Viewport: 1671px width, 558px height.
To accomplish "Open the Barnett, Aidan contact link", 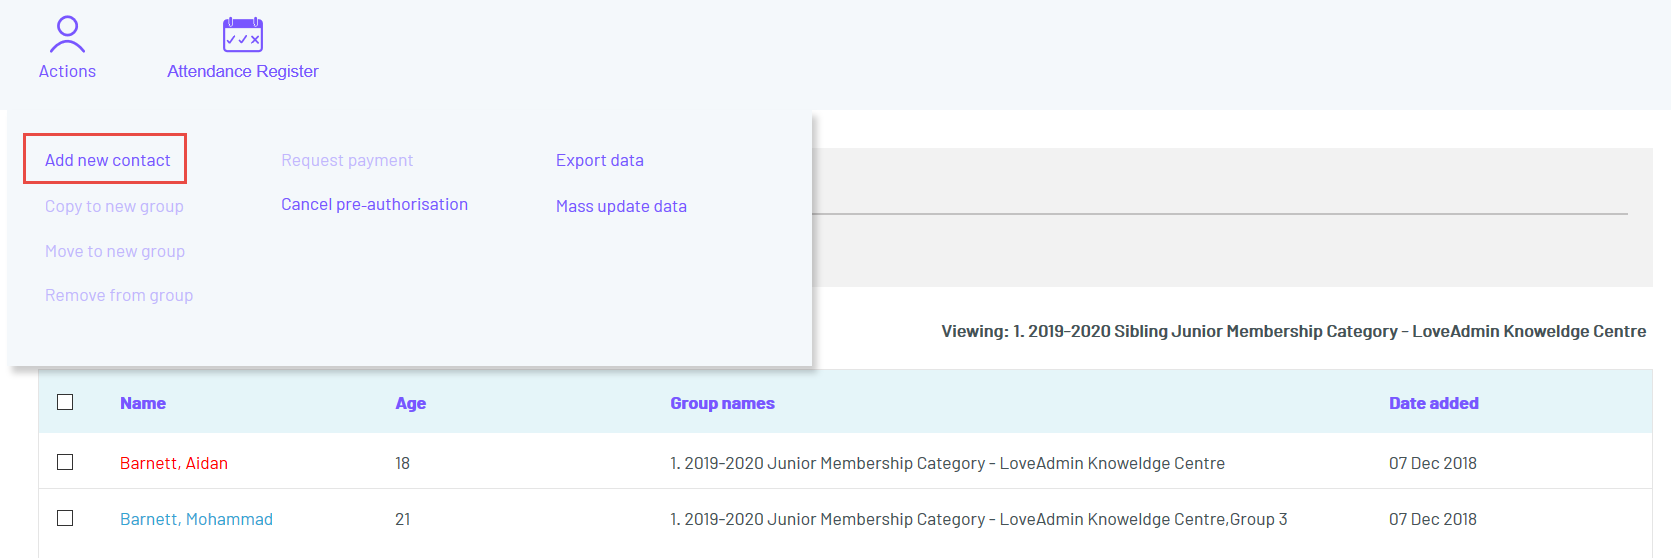I will tap(174, 463).
